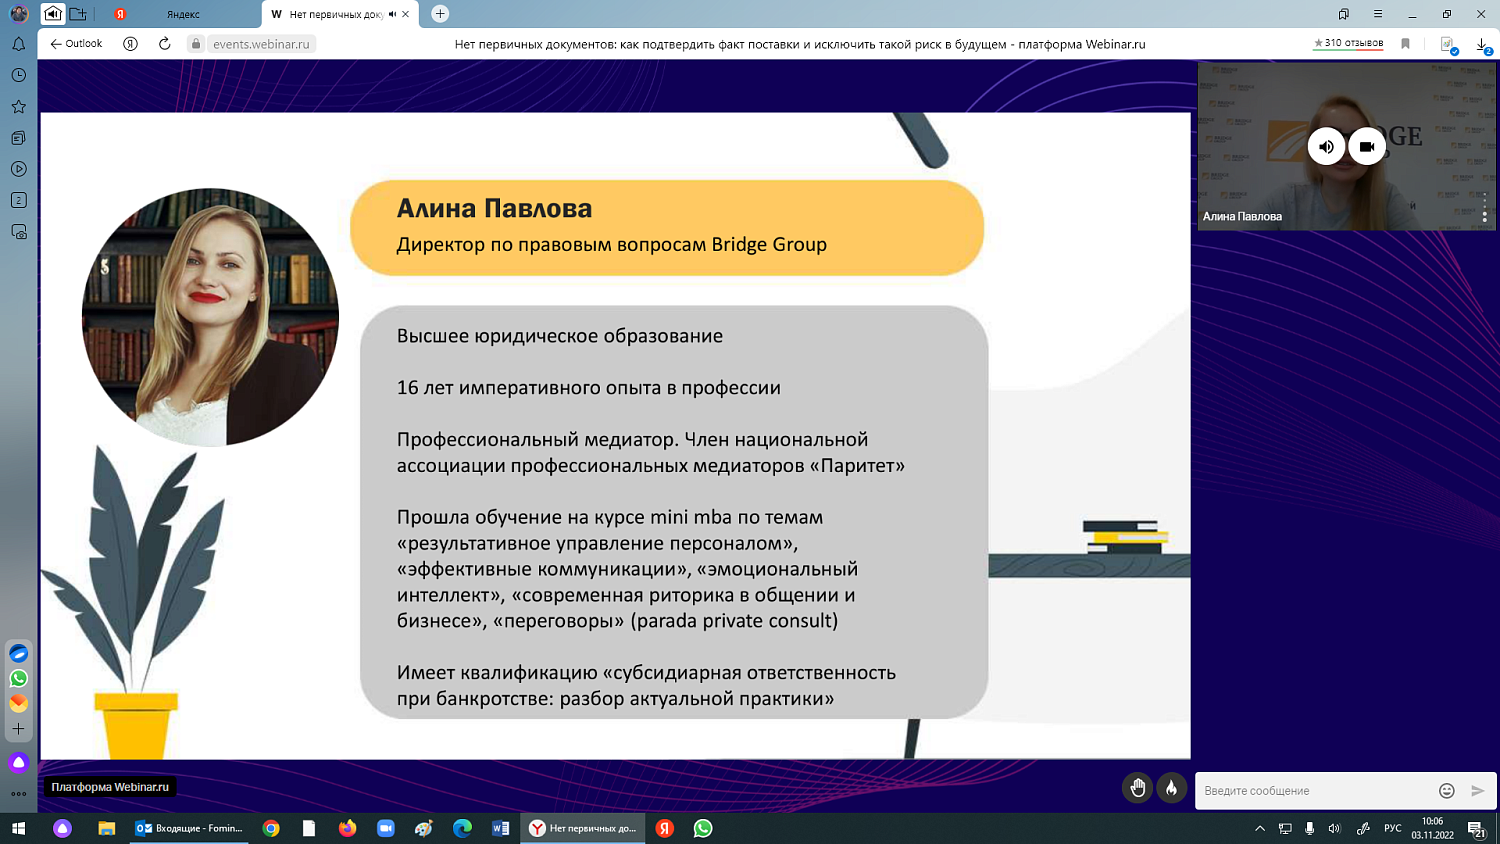Image resolution: width=1500 pixels, height=844 pixels.
Task: Close the webinar browser tab
Action: tap(405, 14)
